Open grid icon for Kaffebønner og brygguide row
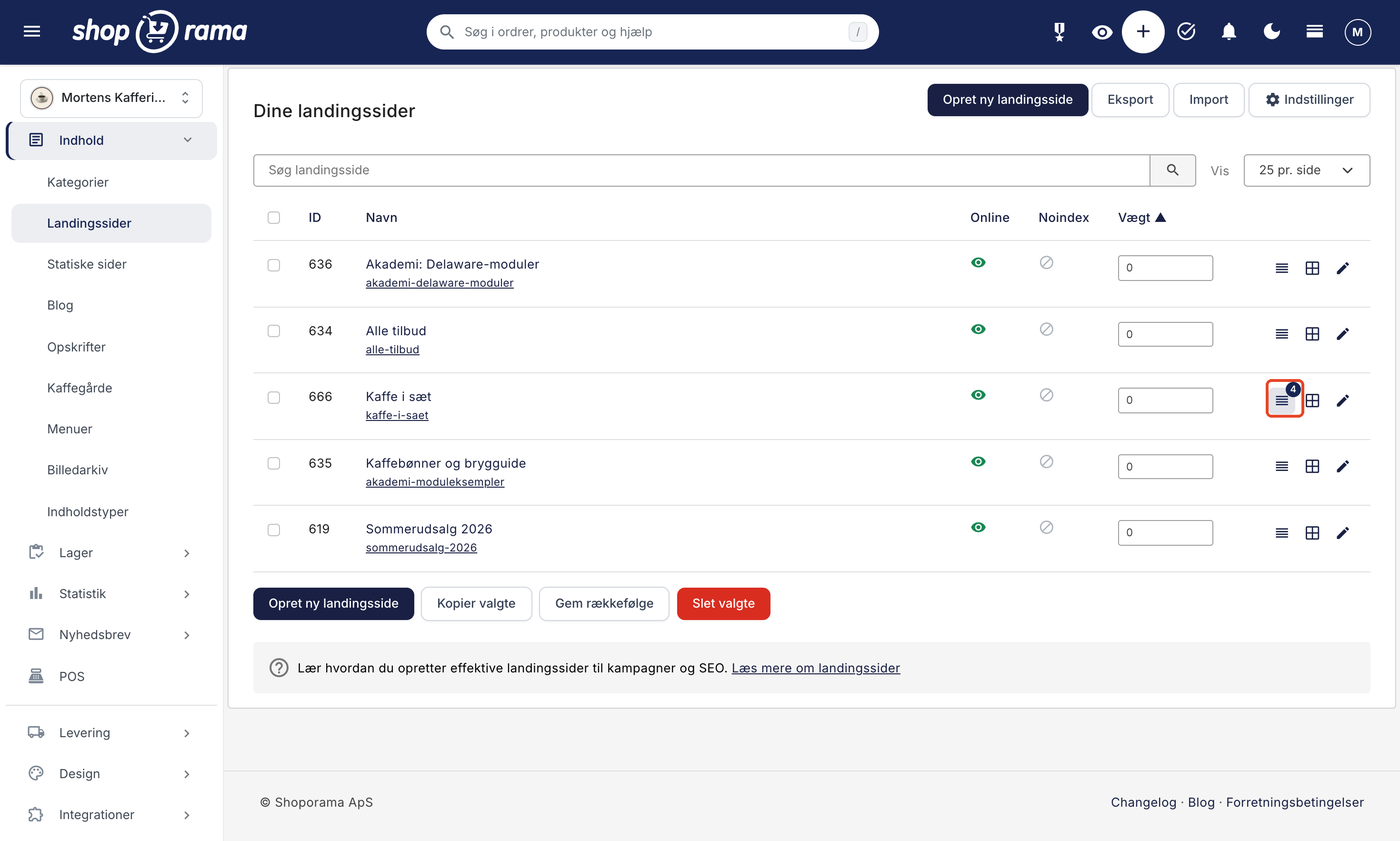 [x=1312, y=466]
